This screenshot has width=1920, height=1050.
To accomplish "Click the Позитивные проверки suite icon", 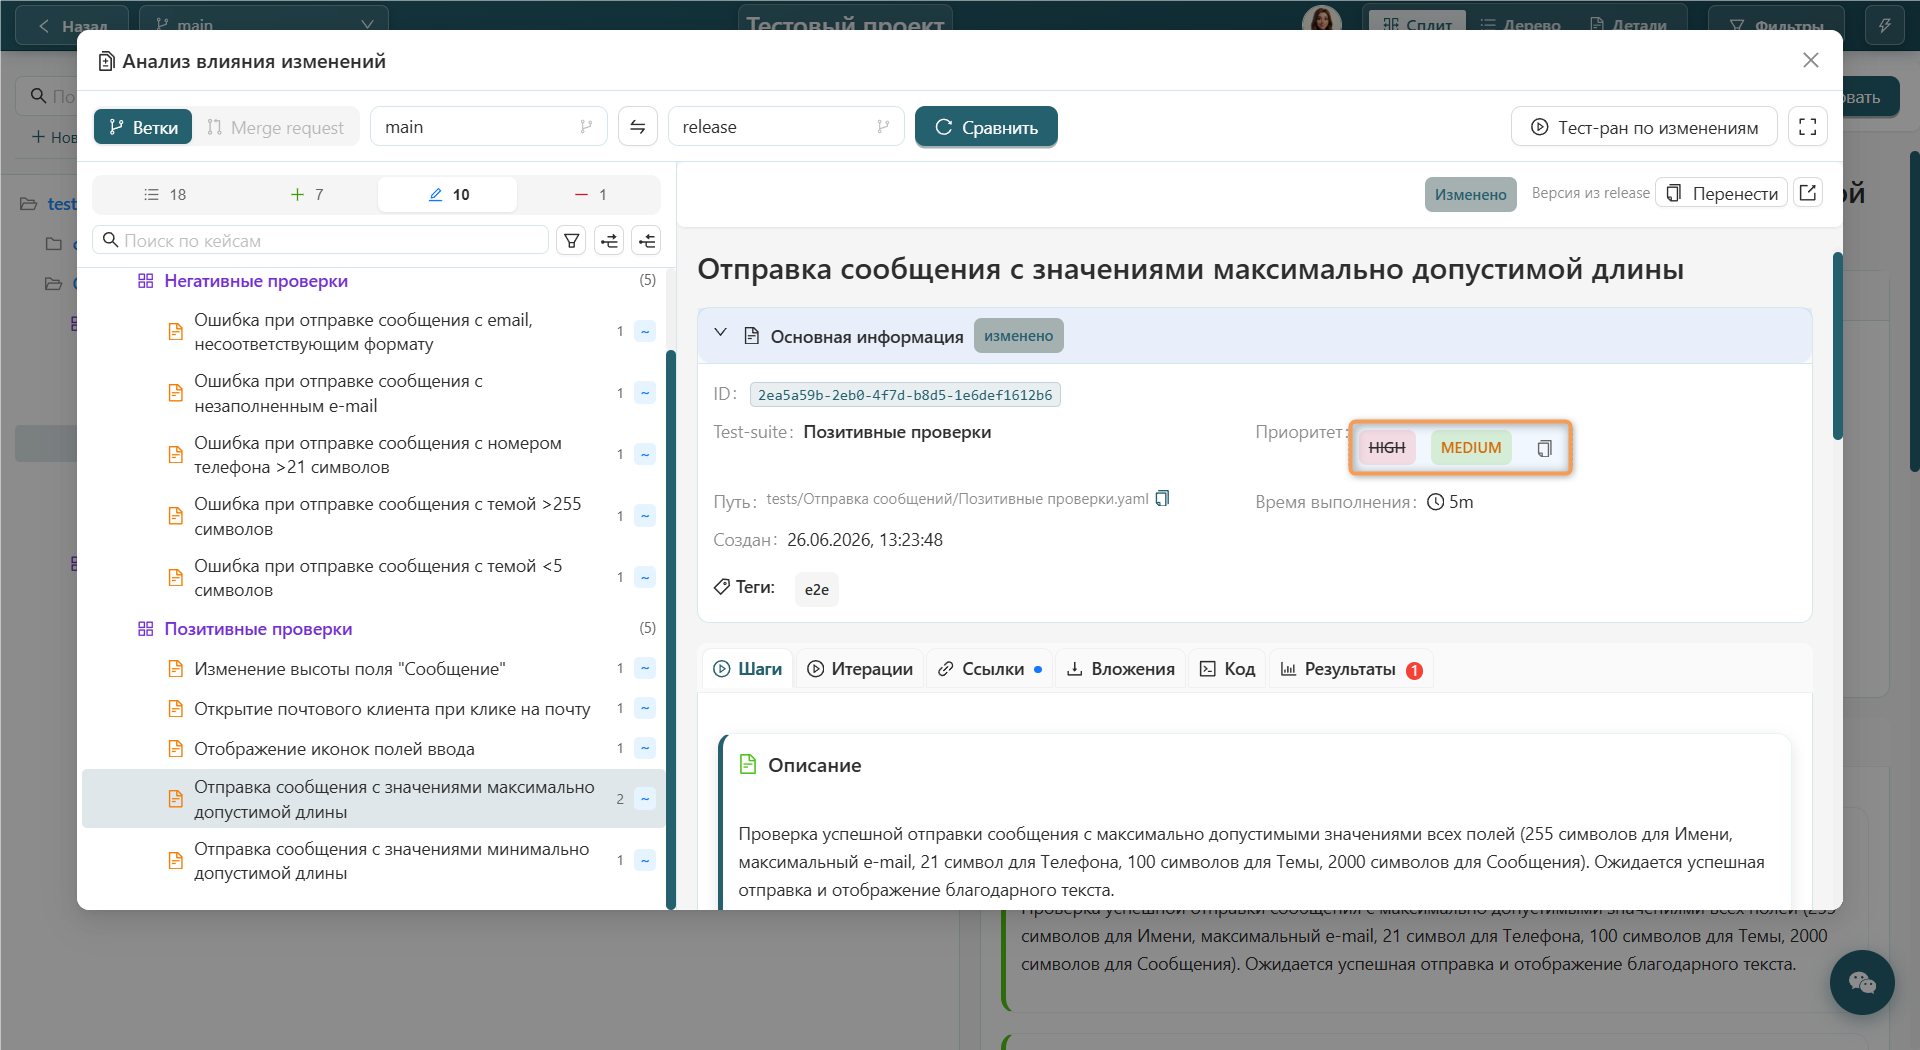I will coord(145,629).
